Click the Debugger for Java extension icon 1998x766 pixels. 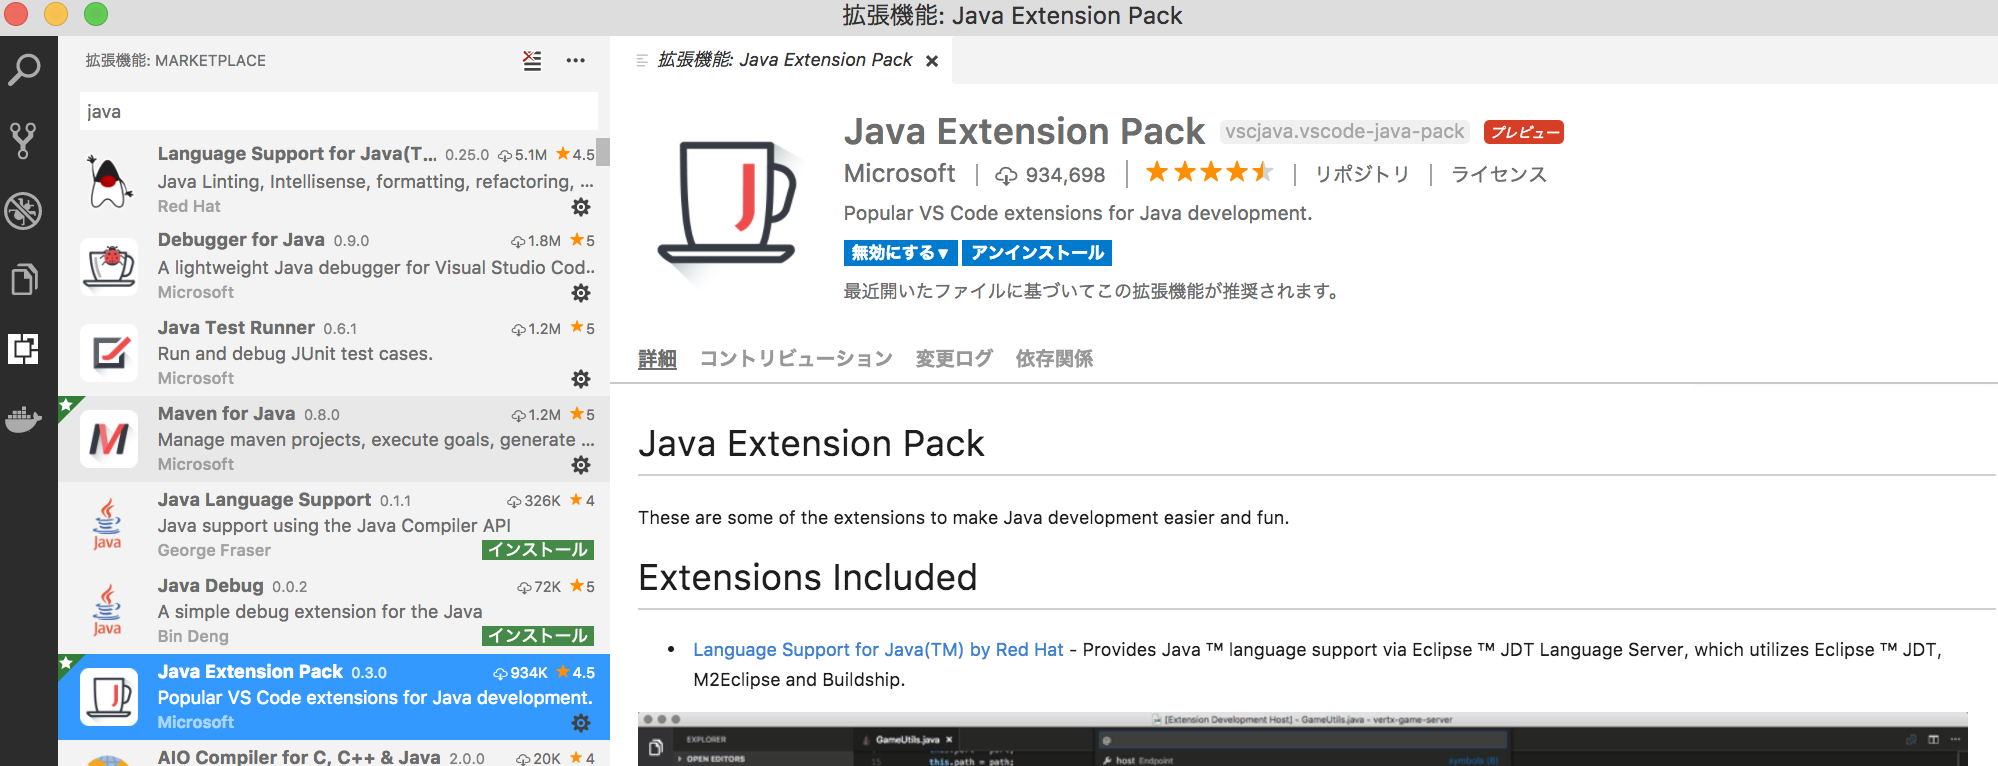coord(109,267)
